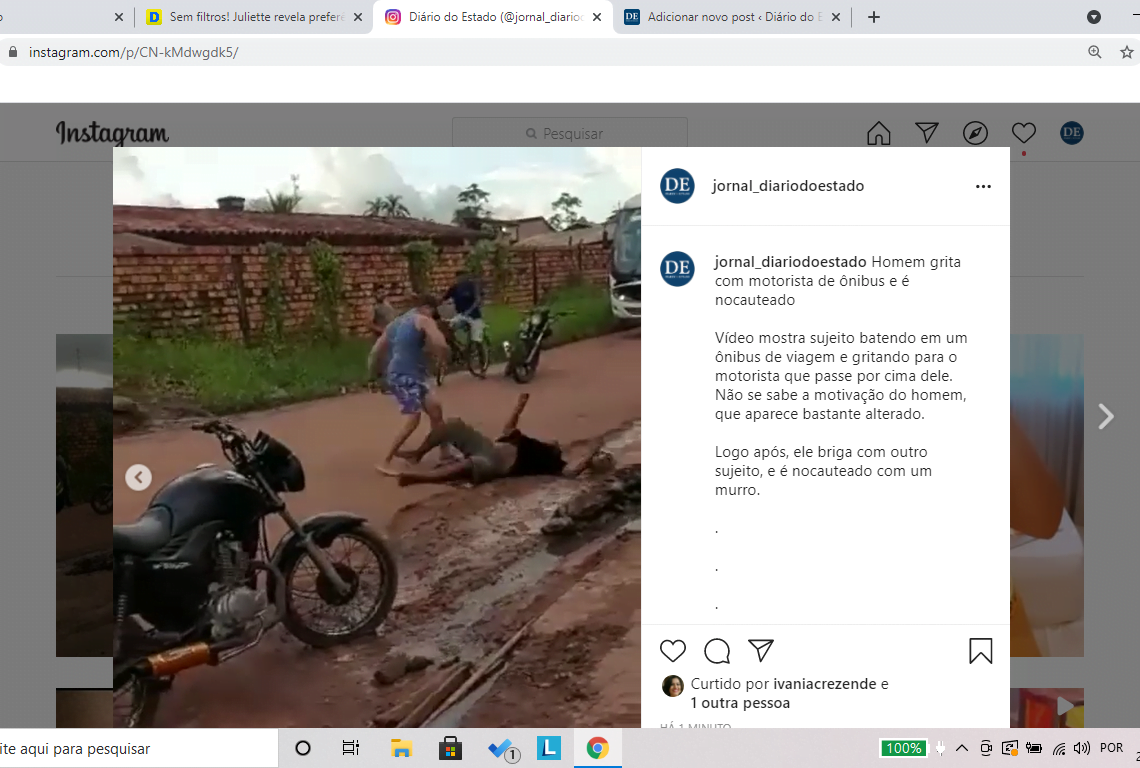Click the POR language indicator
1140x768 pixels.
click(1111, 748)
